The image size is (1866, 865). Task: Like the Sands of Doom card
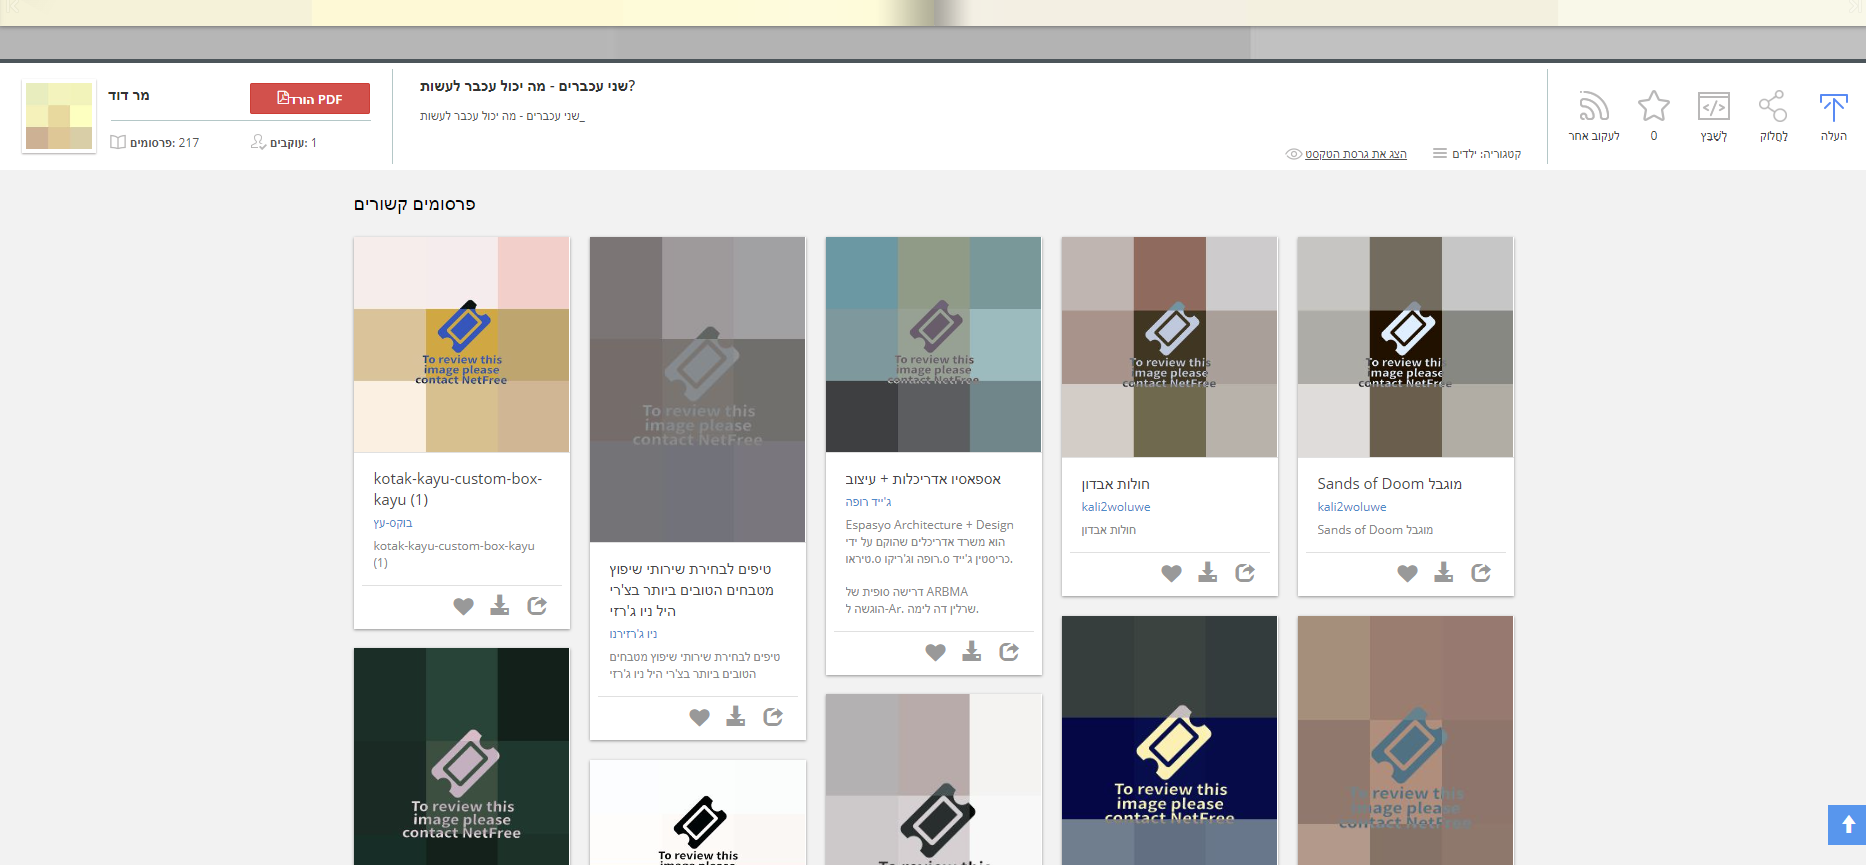pyautogui.click(x=1407, y=573)
